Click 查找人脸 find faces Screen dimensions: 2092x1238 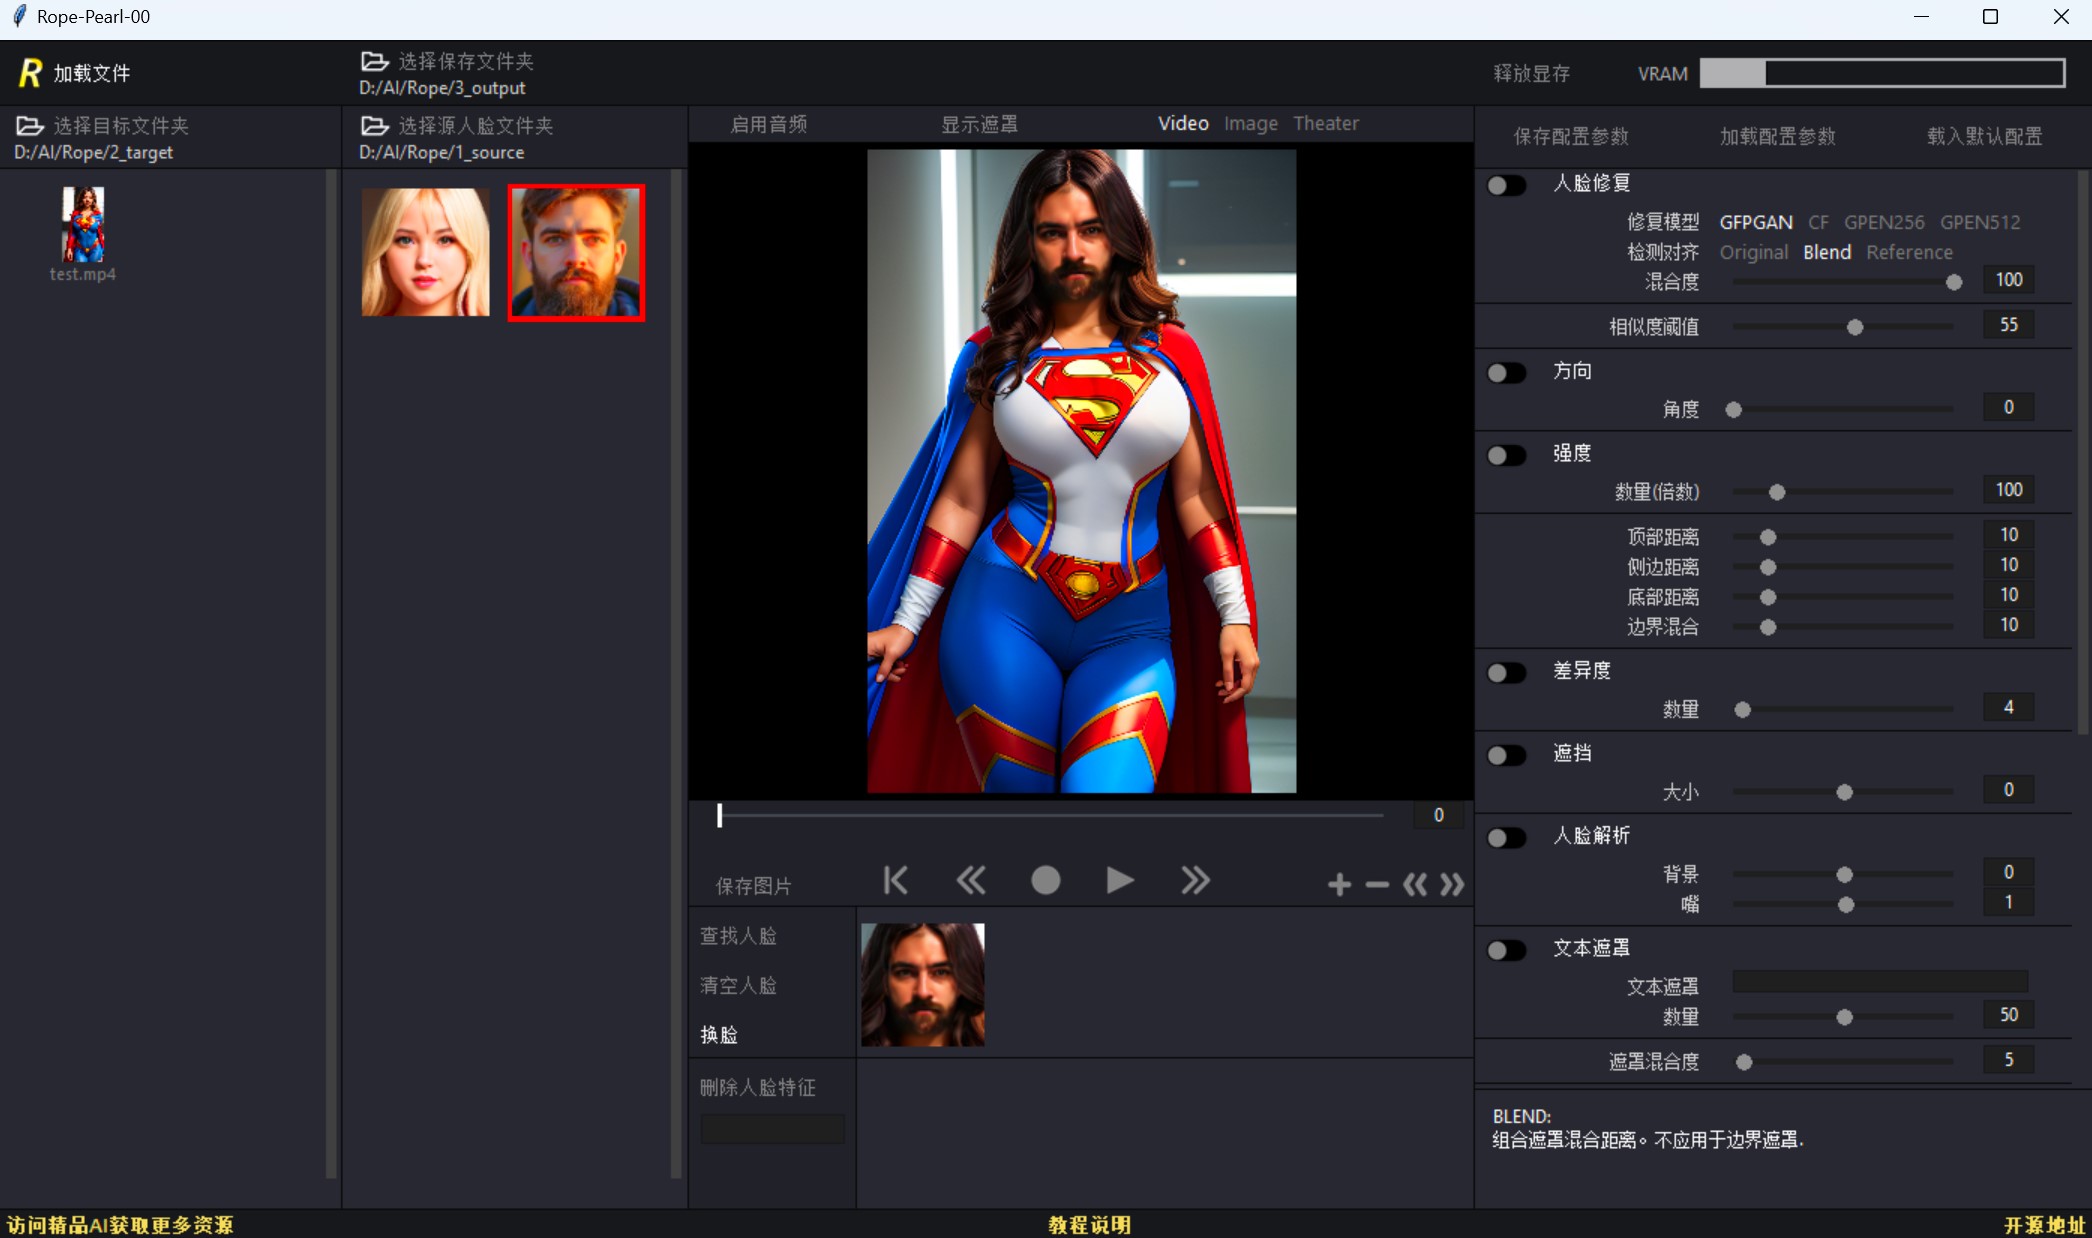pyautogui.click(x=738, y=936)
